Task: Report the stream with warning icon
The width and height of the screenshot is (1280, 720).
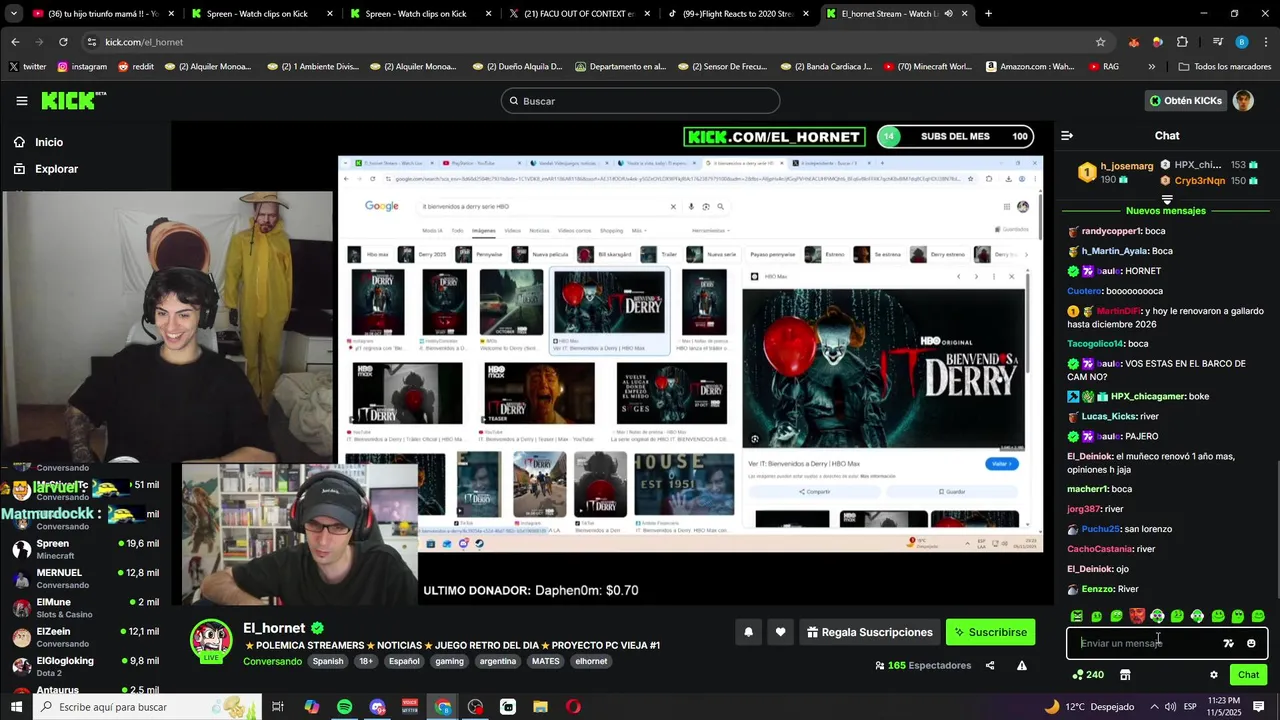Action: (1021, 665)
